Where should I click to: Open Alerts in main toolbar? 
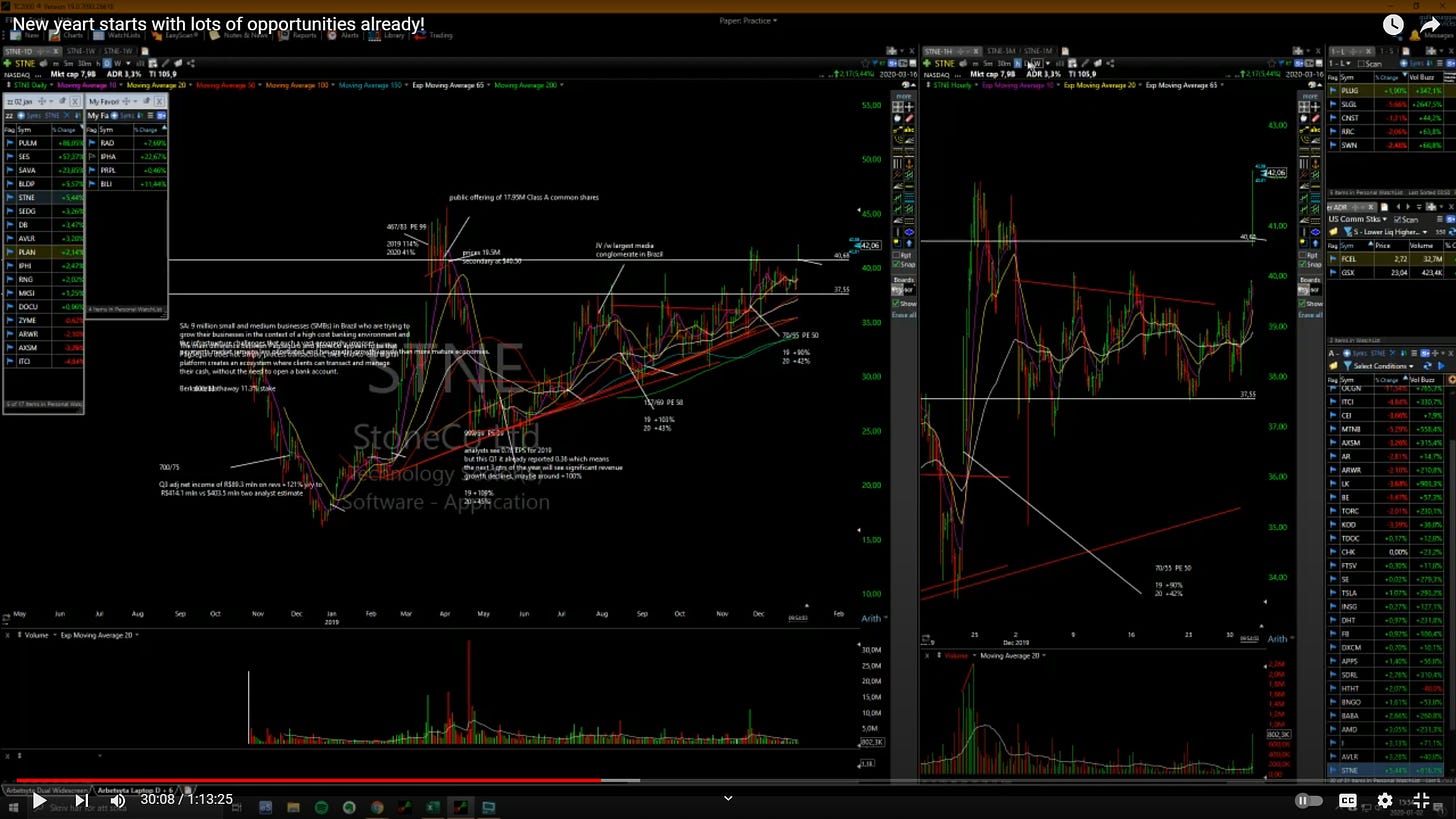(345, 35)
